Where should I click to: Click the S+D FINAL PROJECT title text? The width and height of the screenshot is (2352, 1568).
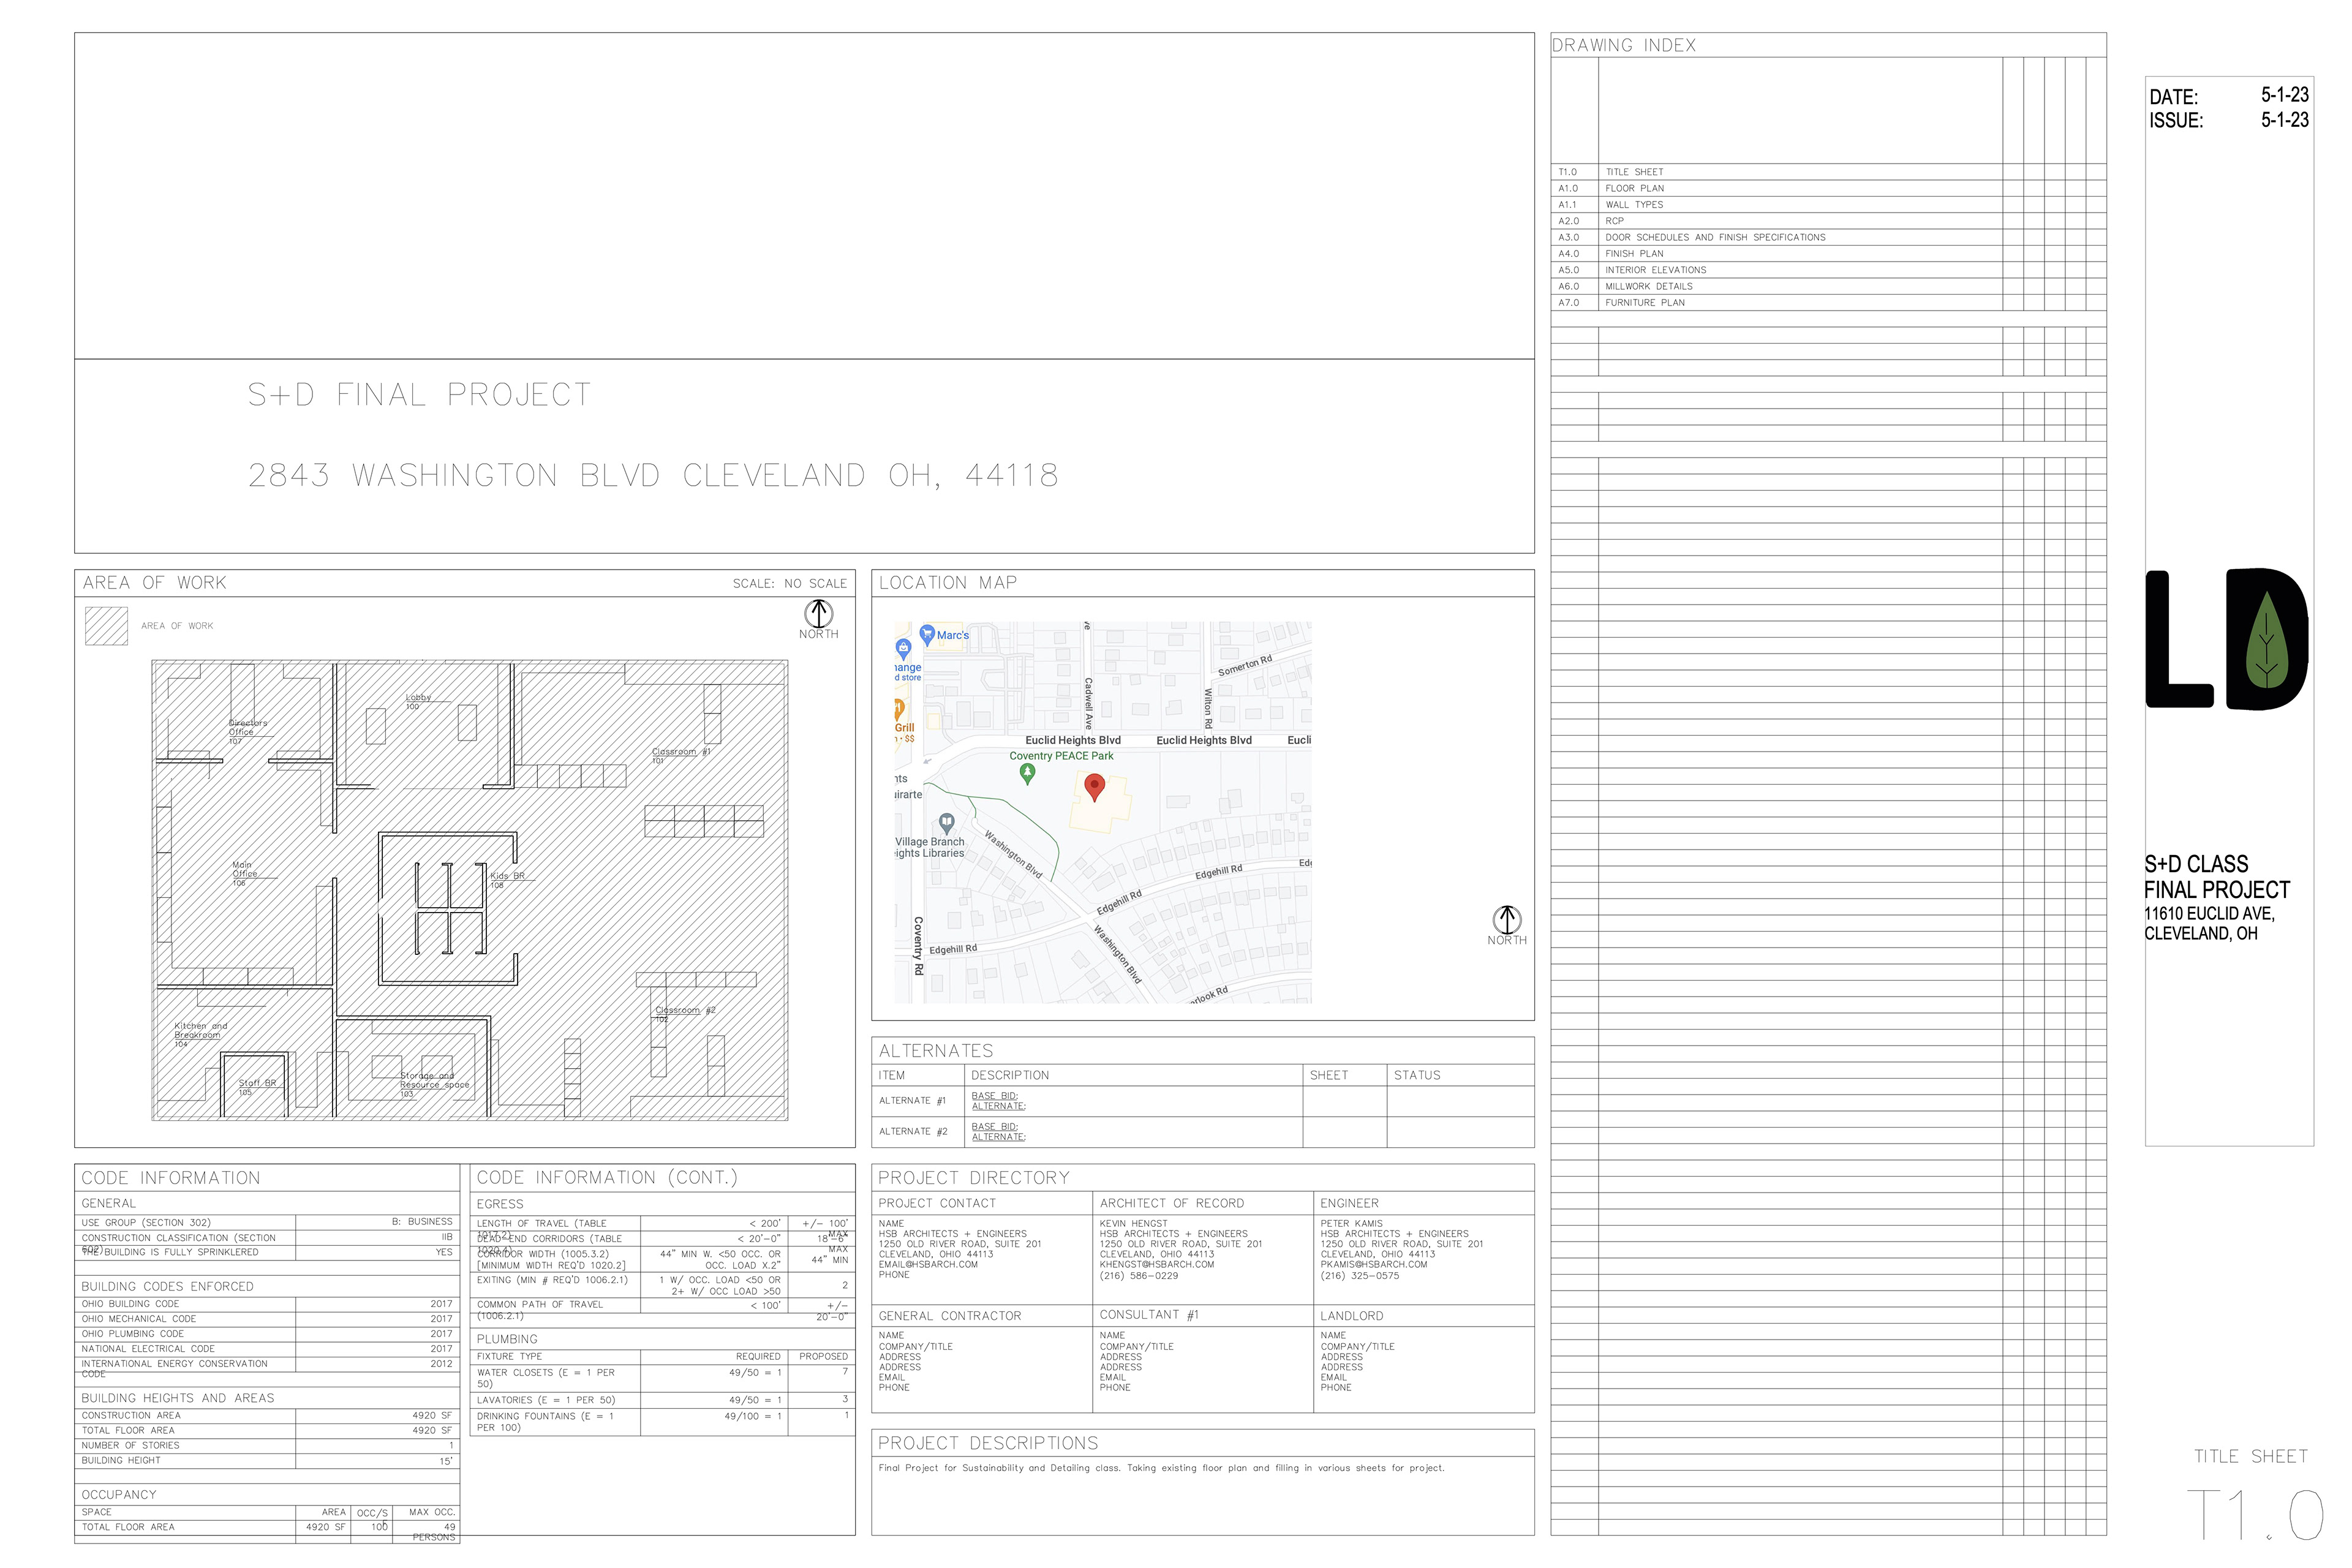click(x=419, y=395)
